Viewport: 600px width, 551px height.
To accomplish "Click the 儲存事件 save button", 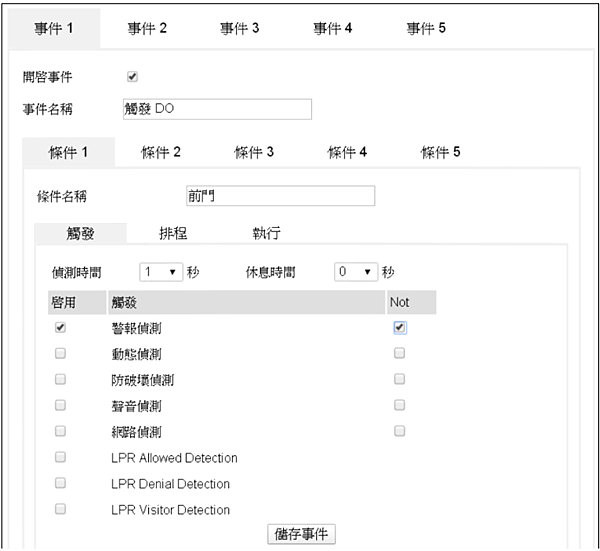I will point(302,534).
